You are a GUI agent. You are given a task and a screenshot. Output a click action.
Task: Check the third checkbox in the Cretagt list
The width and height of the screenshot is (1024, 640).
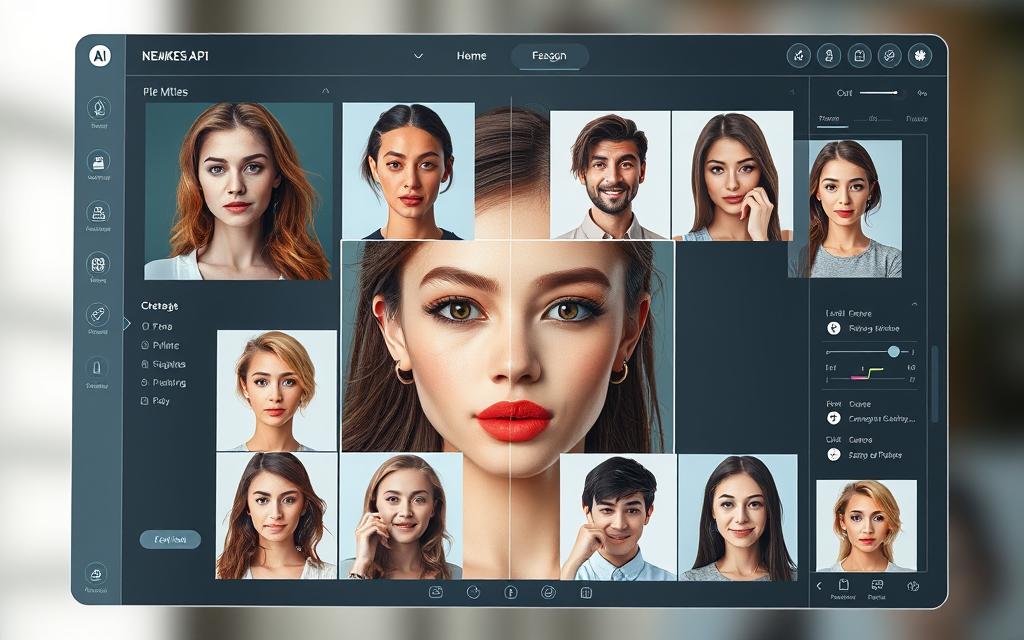coord(145,365)
